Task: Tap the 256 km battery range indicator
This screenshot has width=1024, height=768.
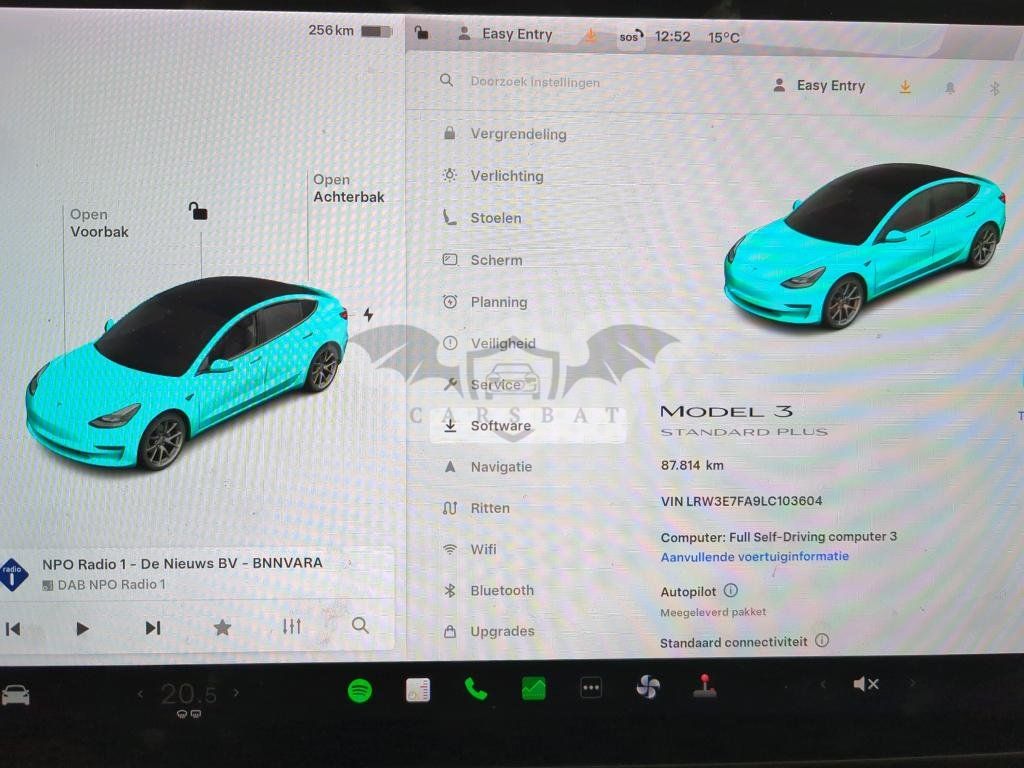Action: (349, 30)
